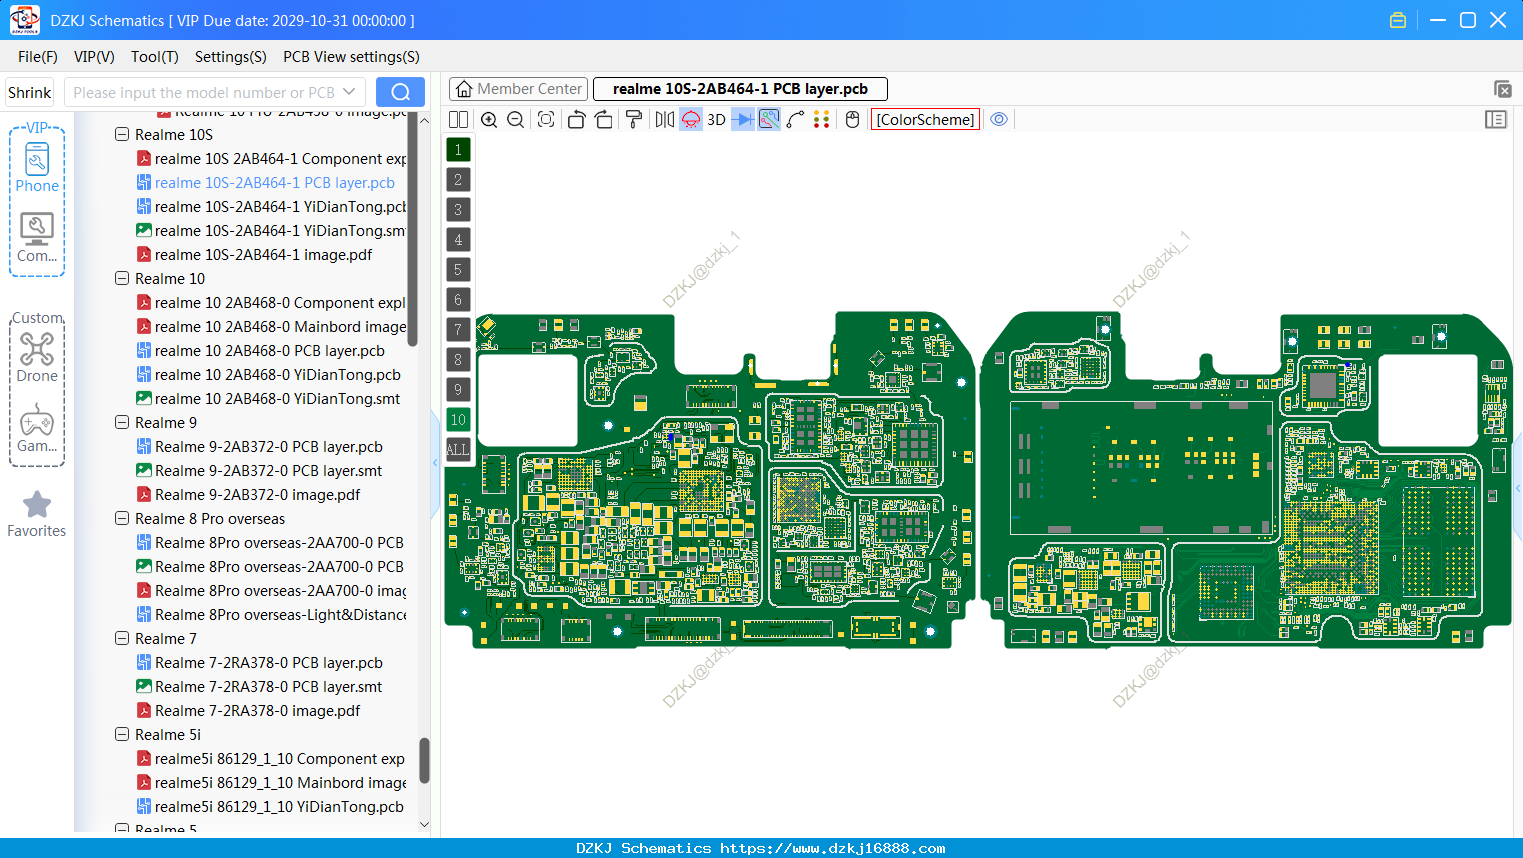This screenshot has width=1523, height=858.
Task: Open Favorites star icon
Action: (x=37, y=514)
